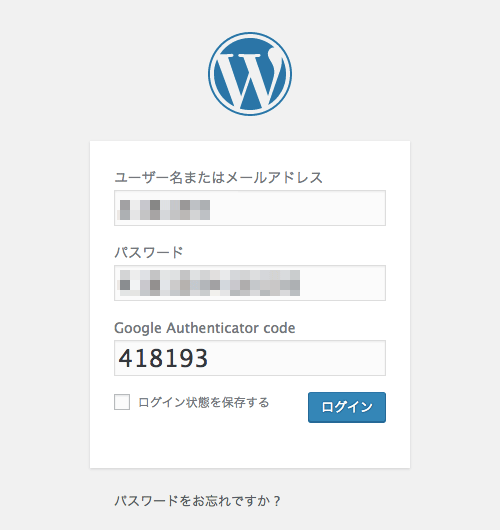This screenshot has width=500, height=530.
Task: Click empty area of the username field
Action: coord(297,208)
